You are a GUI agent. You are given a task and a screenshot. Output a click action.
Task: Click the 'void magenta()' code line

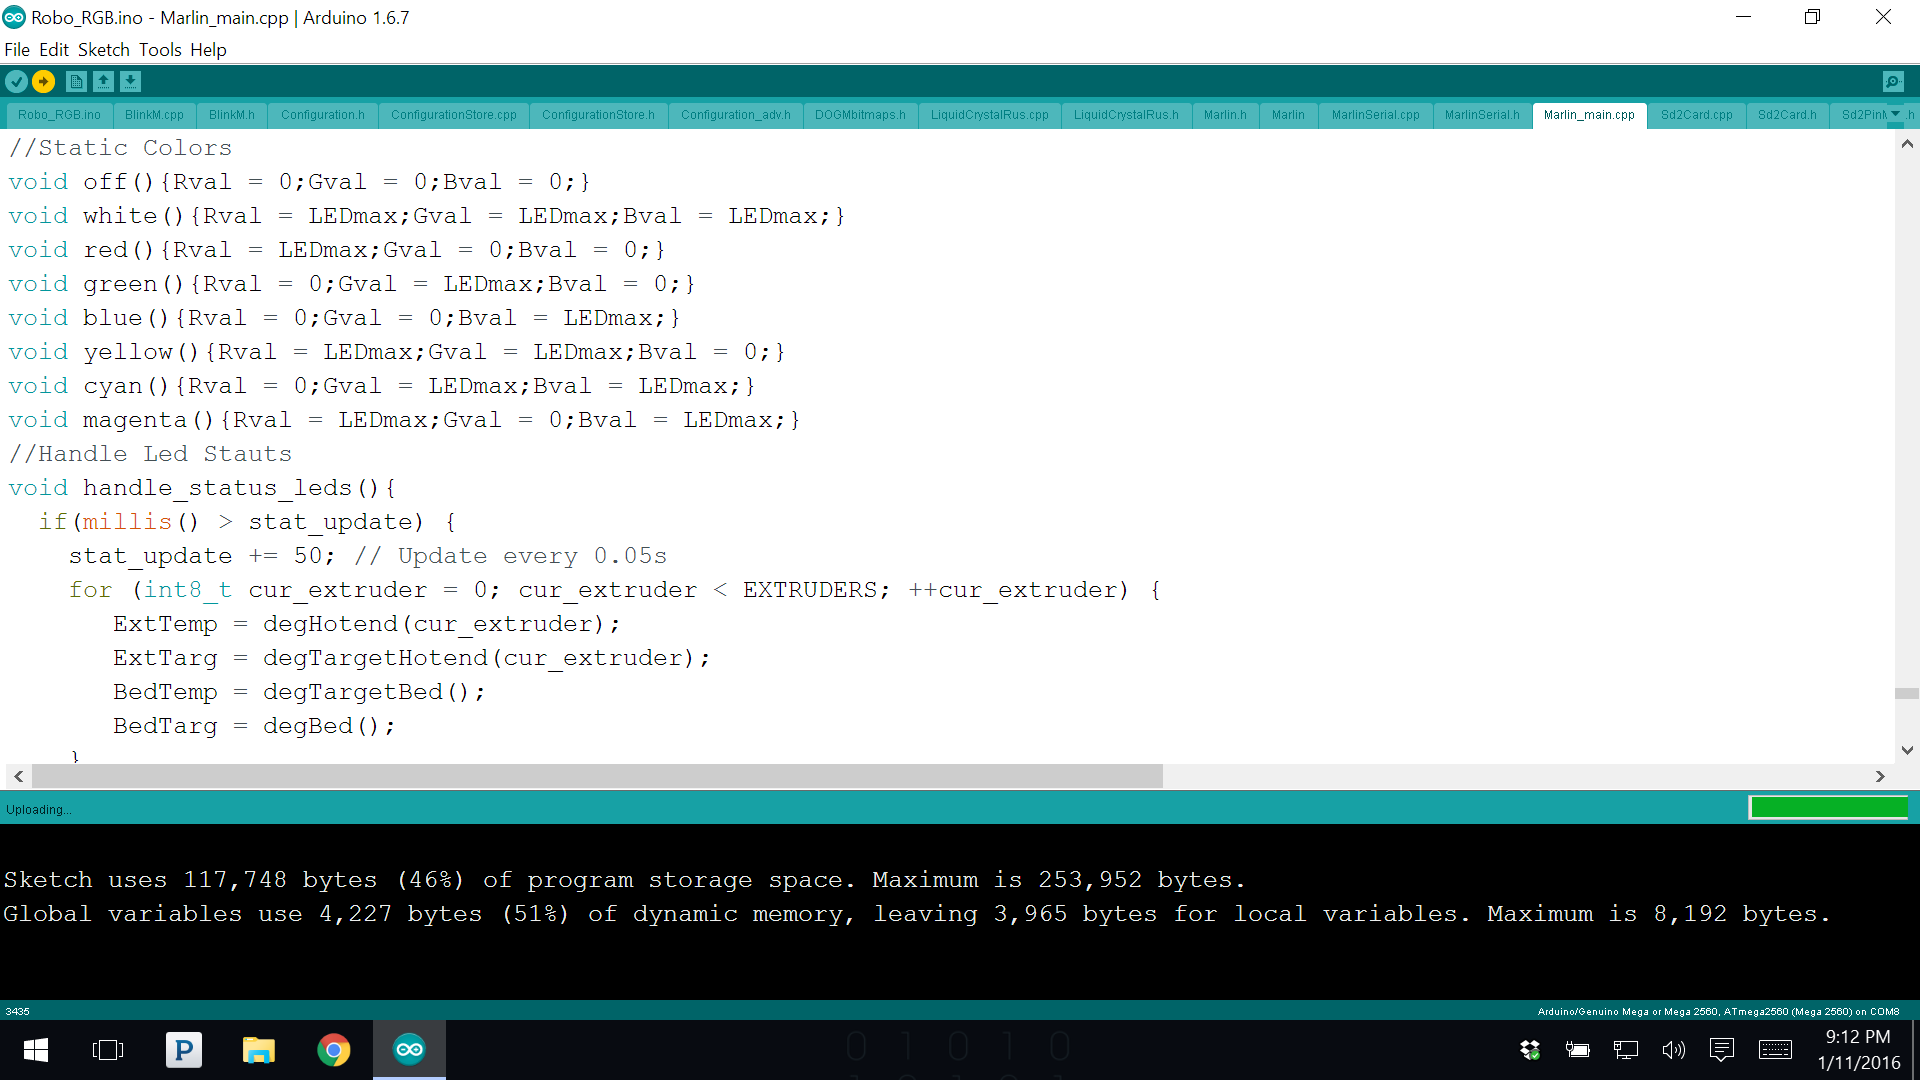pos(404,420)
